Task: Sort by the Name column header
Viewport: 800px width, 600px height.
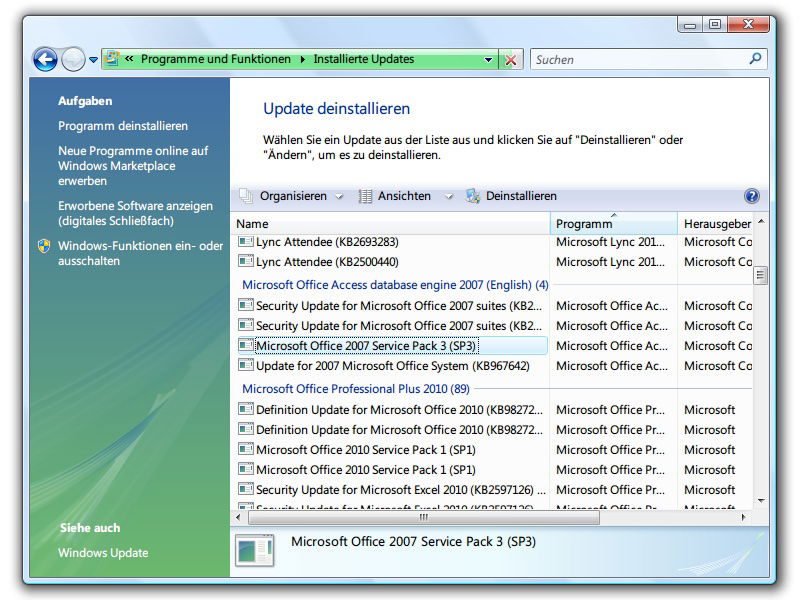Action: pos(391,223)
